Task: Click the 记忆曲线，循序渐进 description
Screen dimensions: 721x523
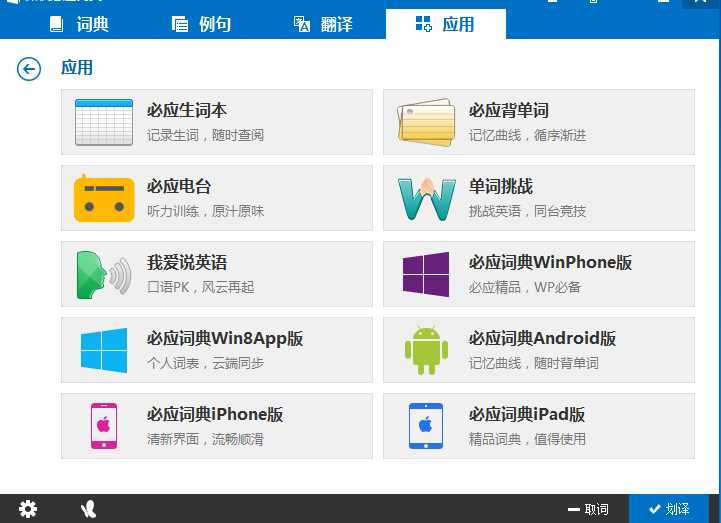Action: [527, 135]
